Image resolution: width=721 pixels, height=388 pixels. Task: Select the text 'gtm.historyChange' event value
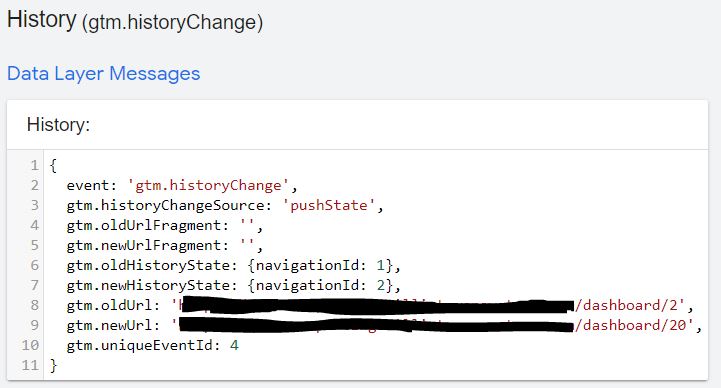point(208,185)
